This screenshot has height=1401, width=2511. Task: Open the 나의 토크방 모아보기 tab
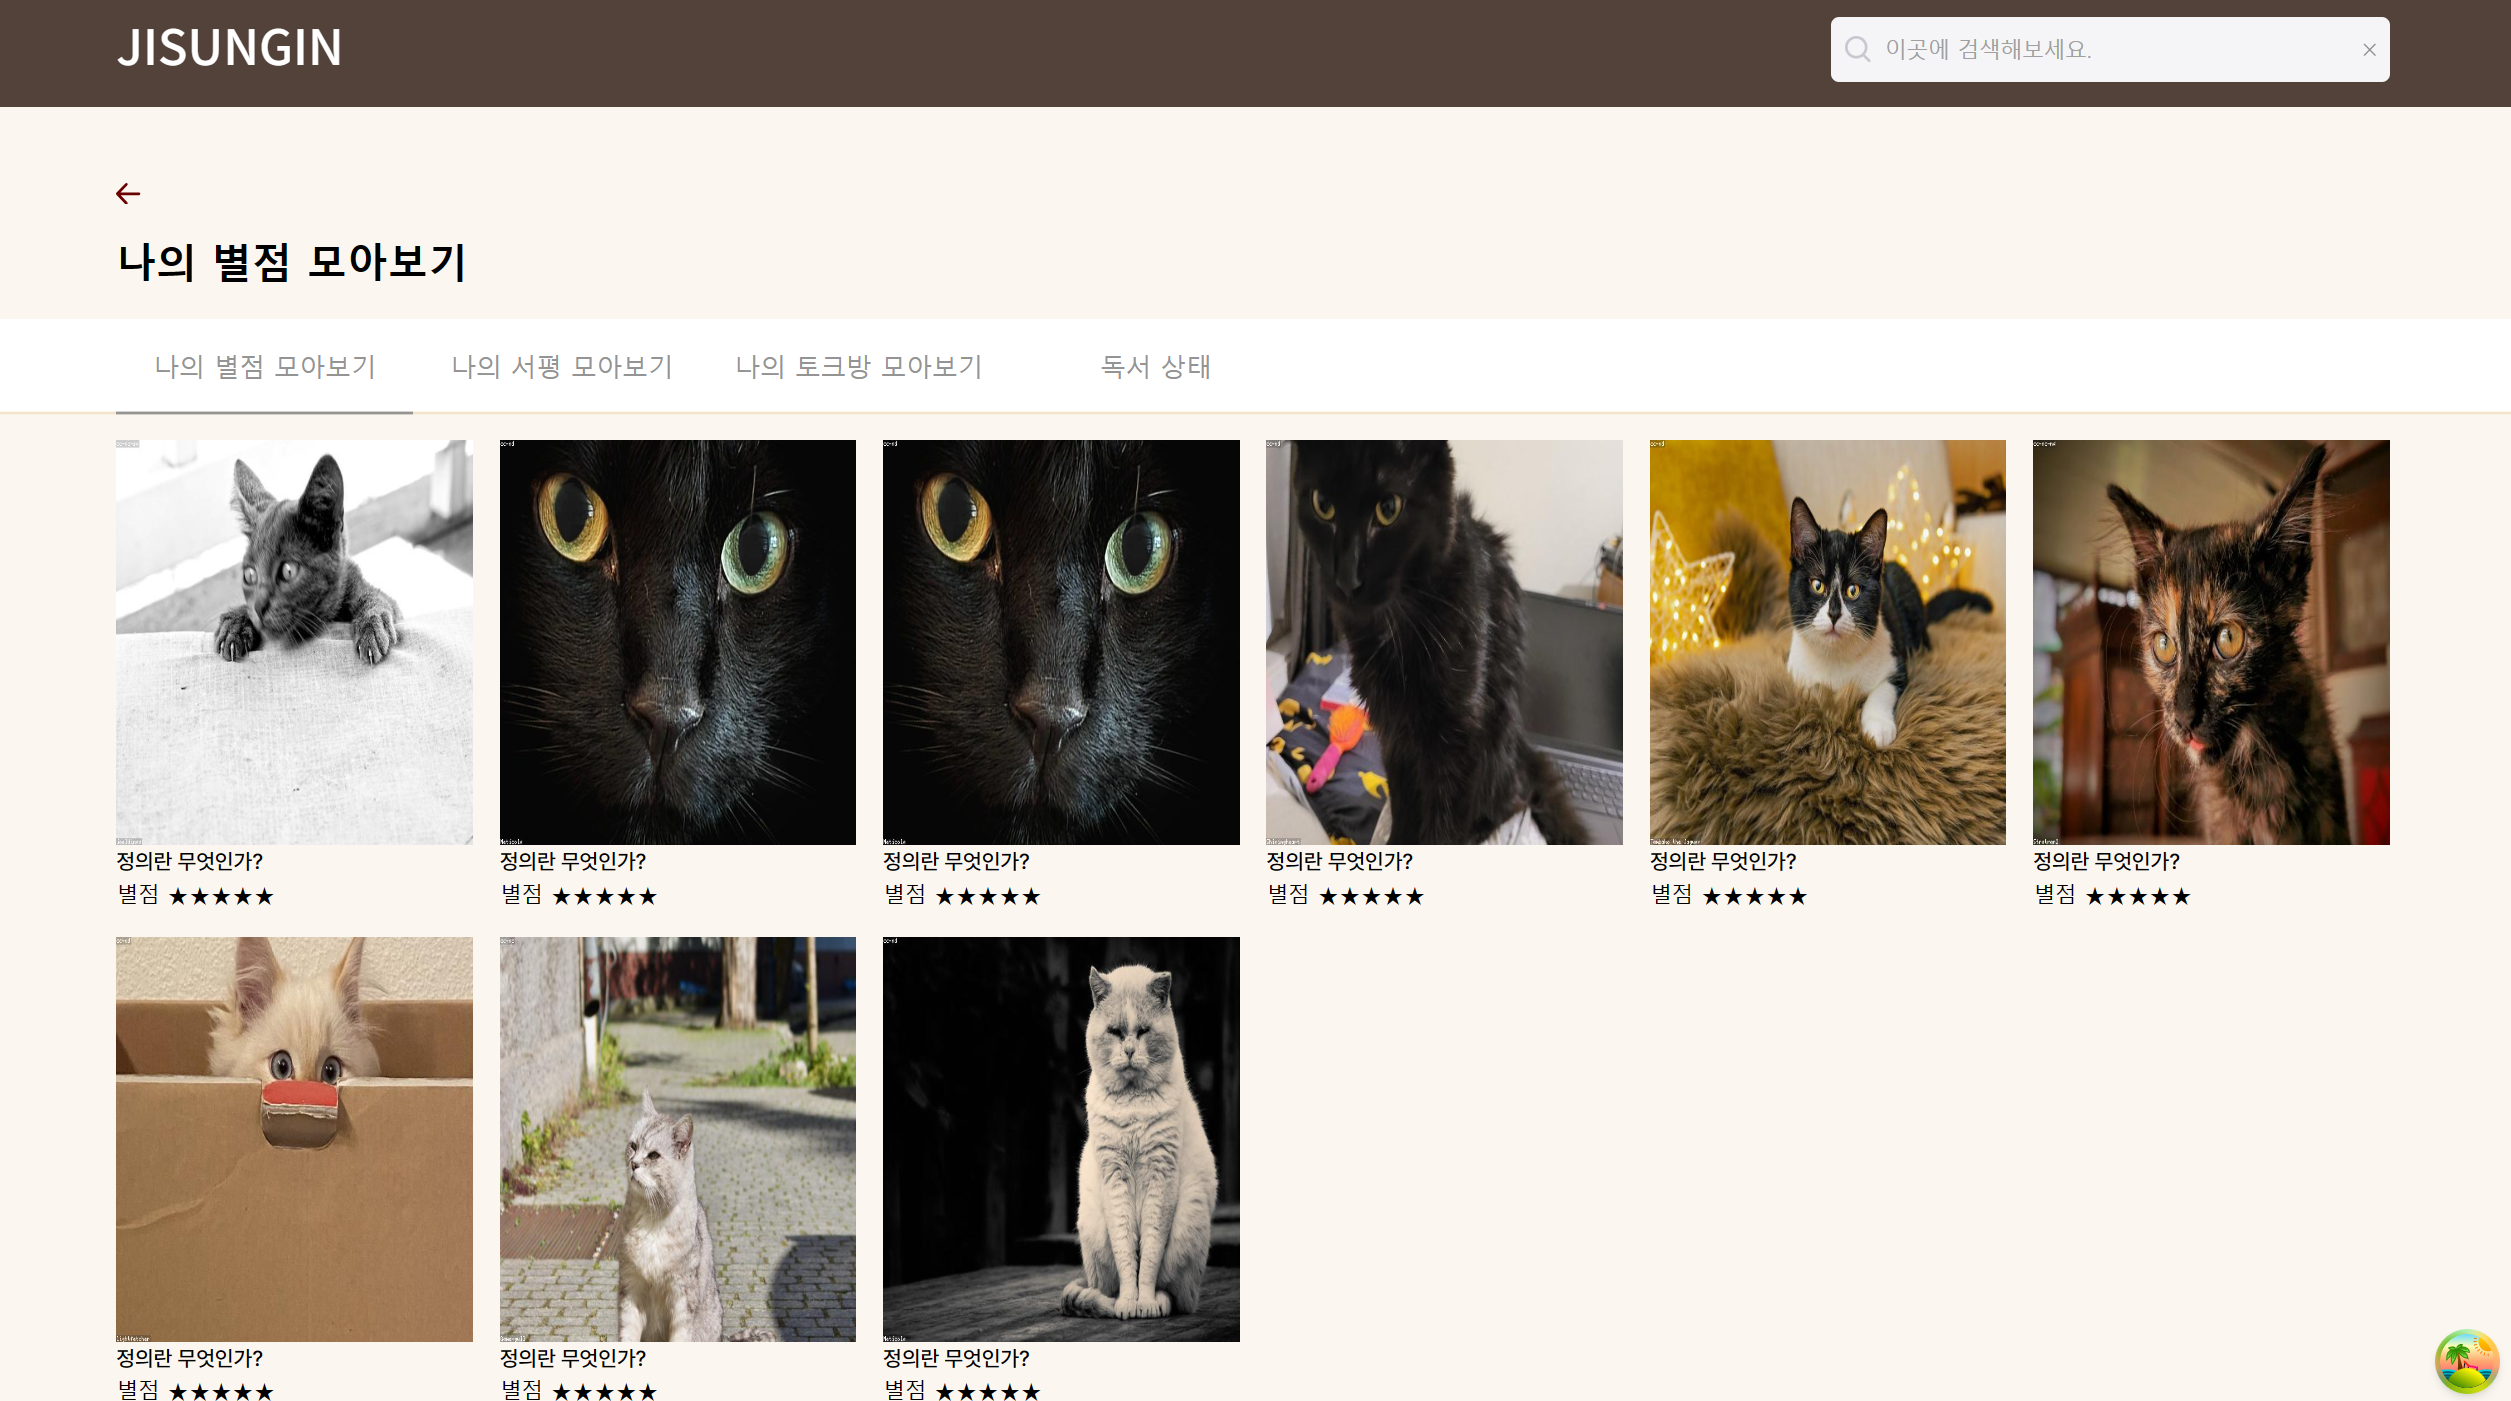pyautogui.click(x=858, y=367)
